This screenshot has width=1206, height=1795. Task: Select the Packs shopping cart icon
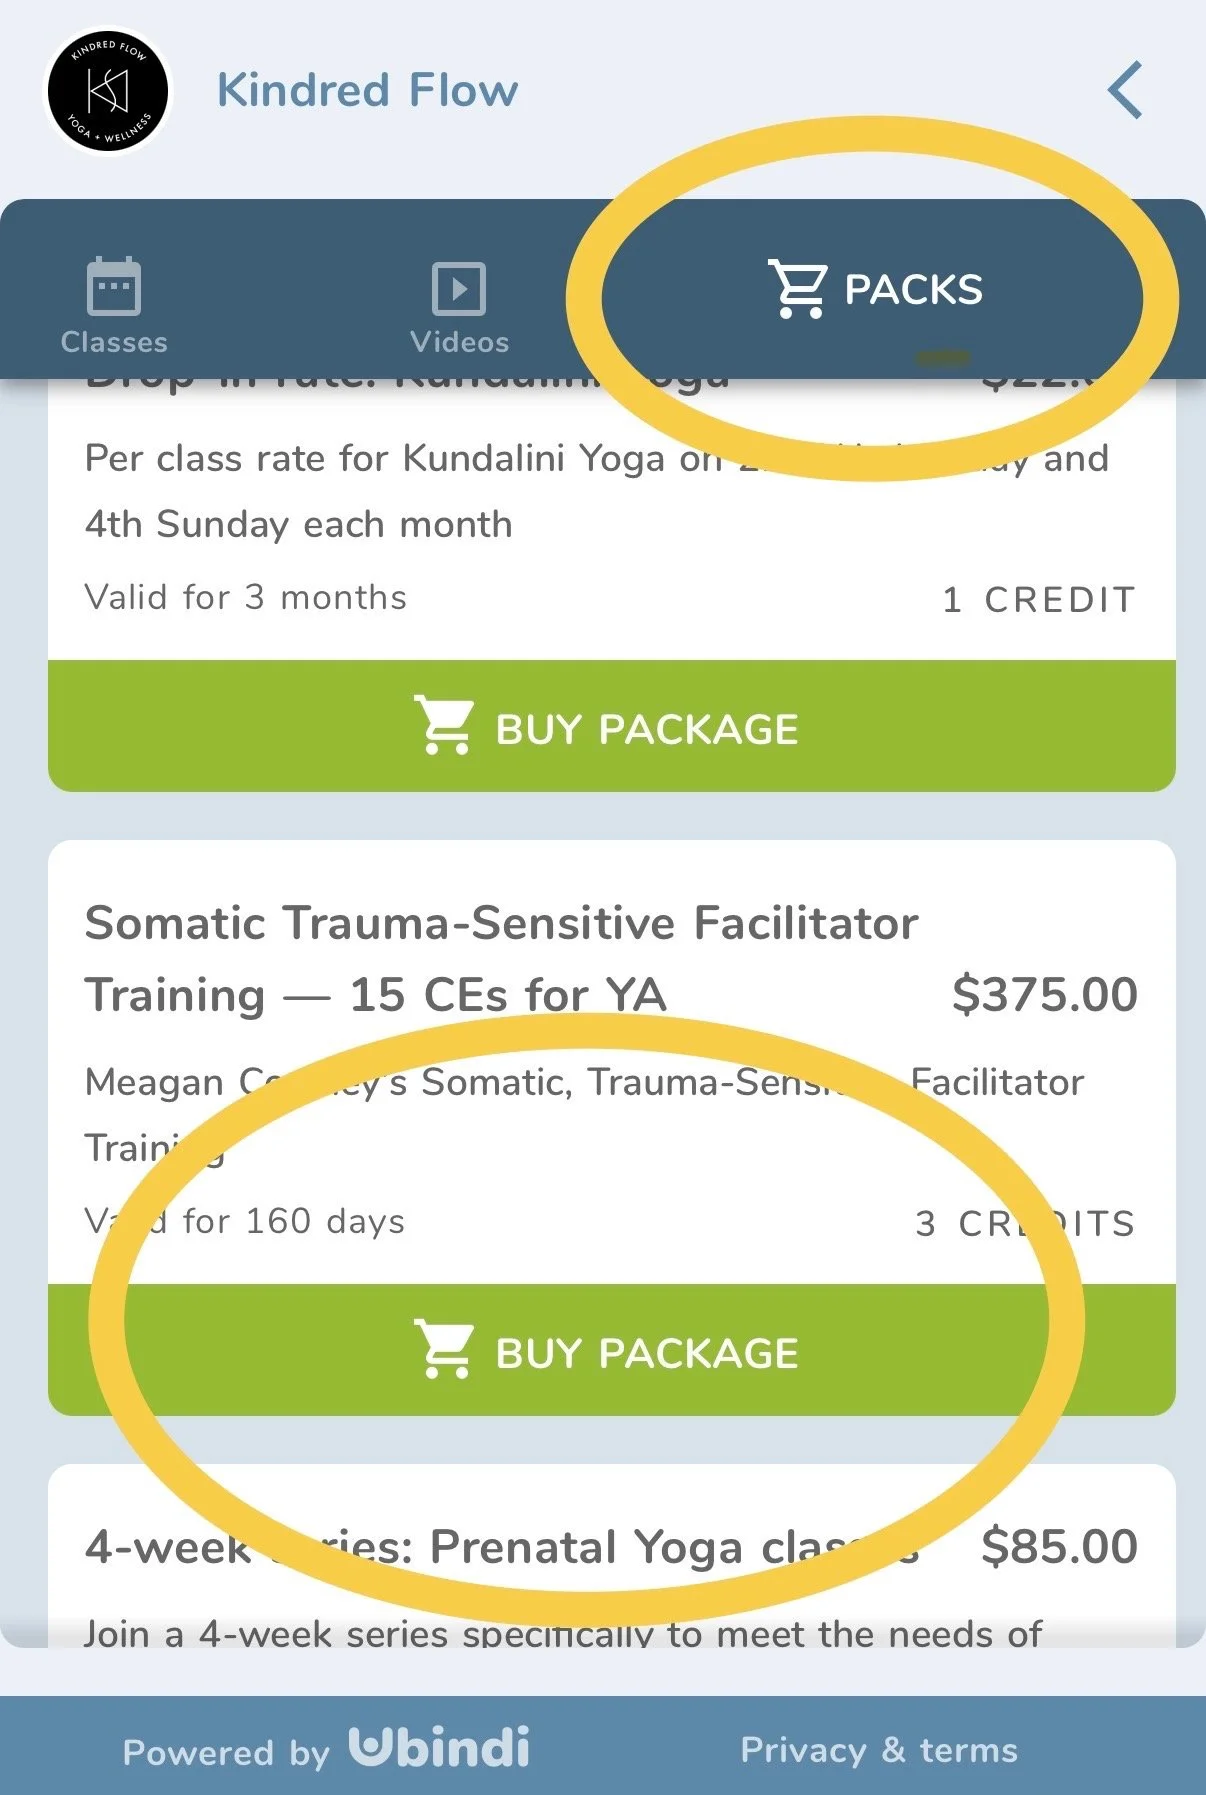tap(797, 289)
